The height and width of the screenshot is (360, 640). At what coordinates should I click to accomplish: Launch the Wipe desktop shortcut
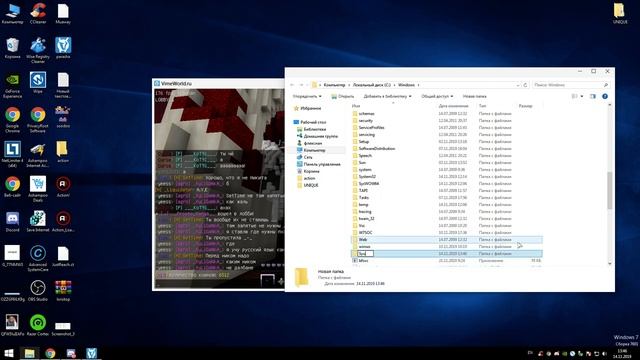[x=38, y=83]
